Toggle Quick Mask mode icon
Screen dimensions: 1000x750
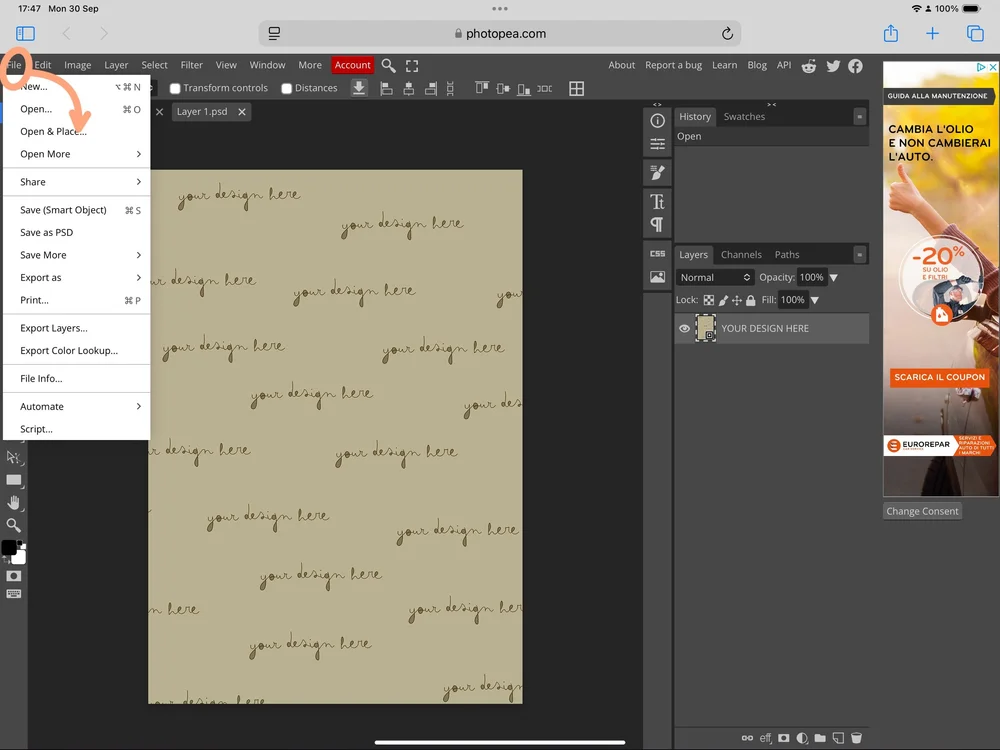[x=14, y=576]
